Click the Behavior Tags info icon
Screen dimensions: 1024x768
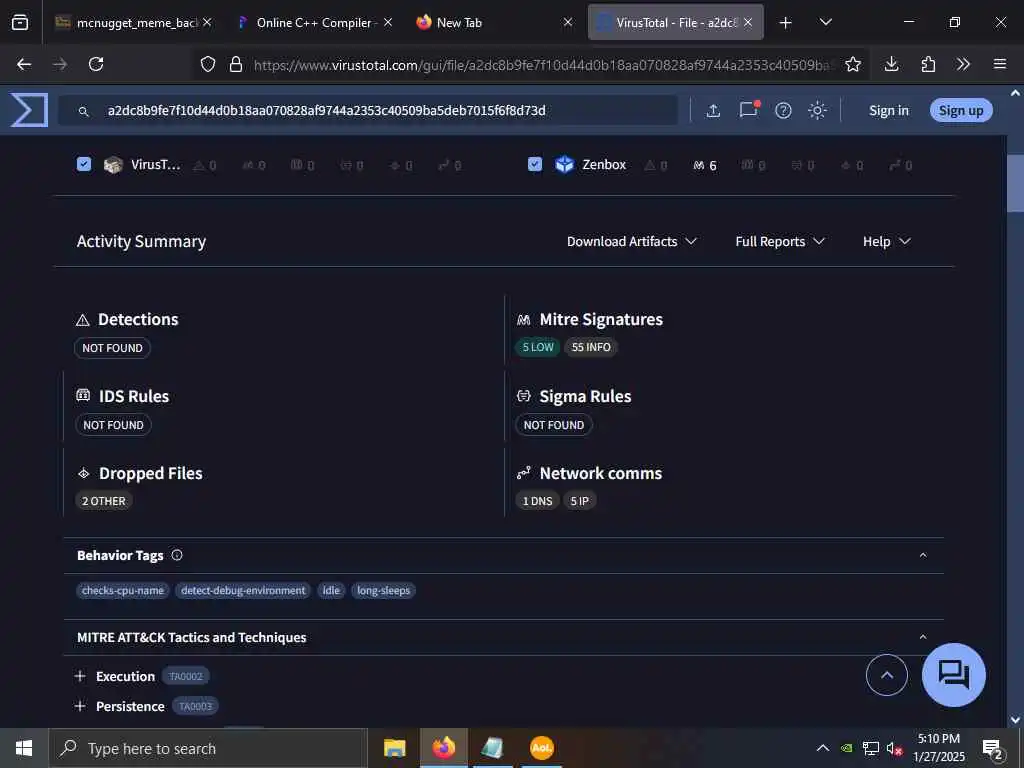177,555
